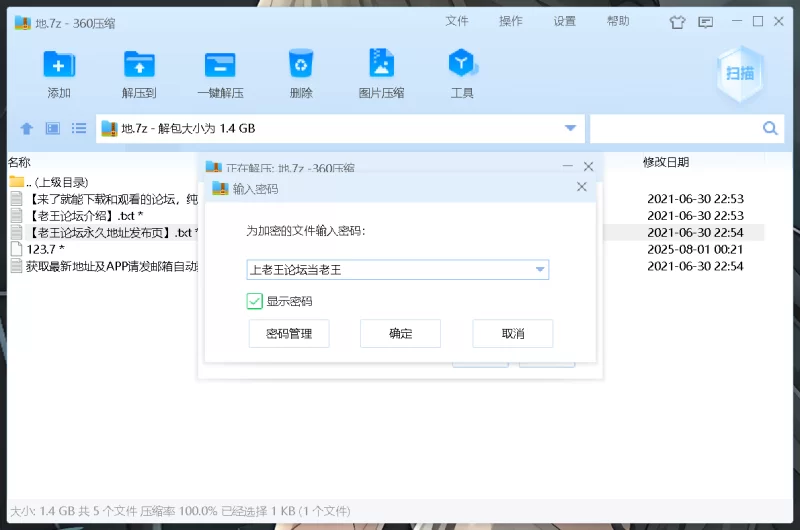This screenshot has height=530, width=800.
Task: Switch to thumbnail view icon
Action: pos(53,129)
